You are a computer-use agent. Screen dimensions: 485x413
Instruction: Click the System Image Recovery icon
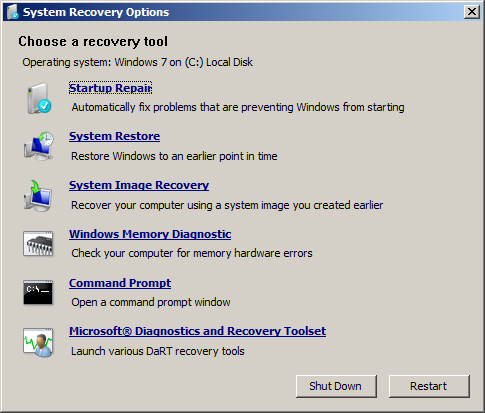point(38,196)
